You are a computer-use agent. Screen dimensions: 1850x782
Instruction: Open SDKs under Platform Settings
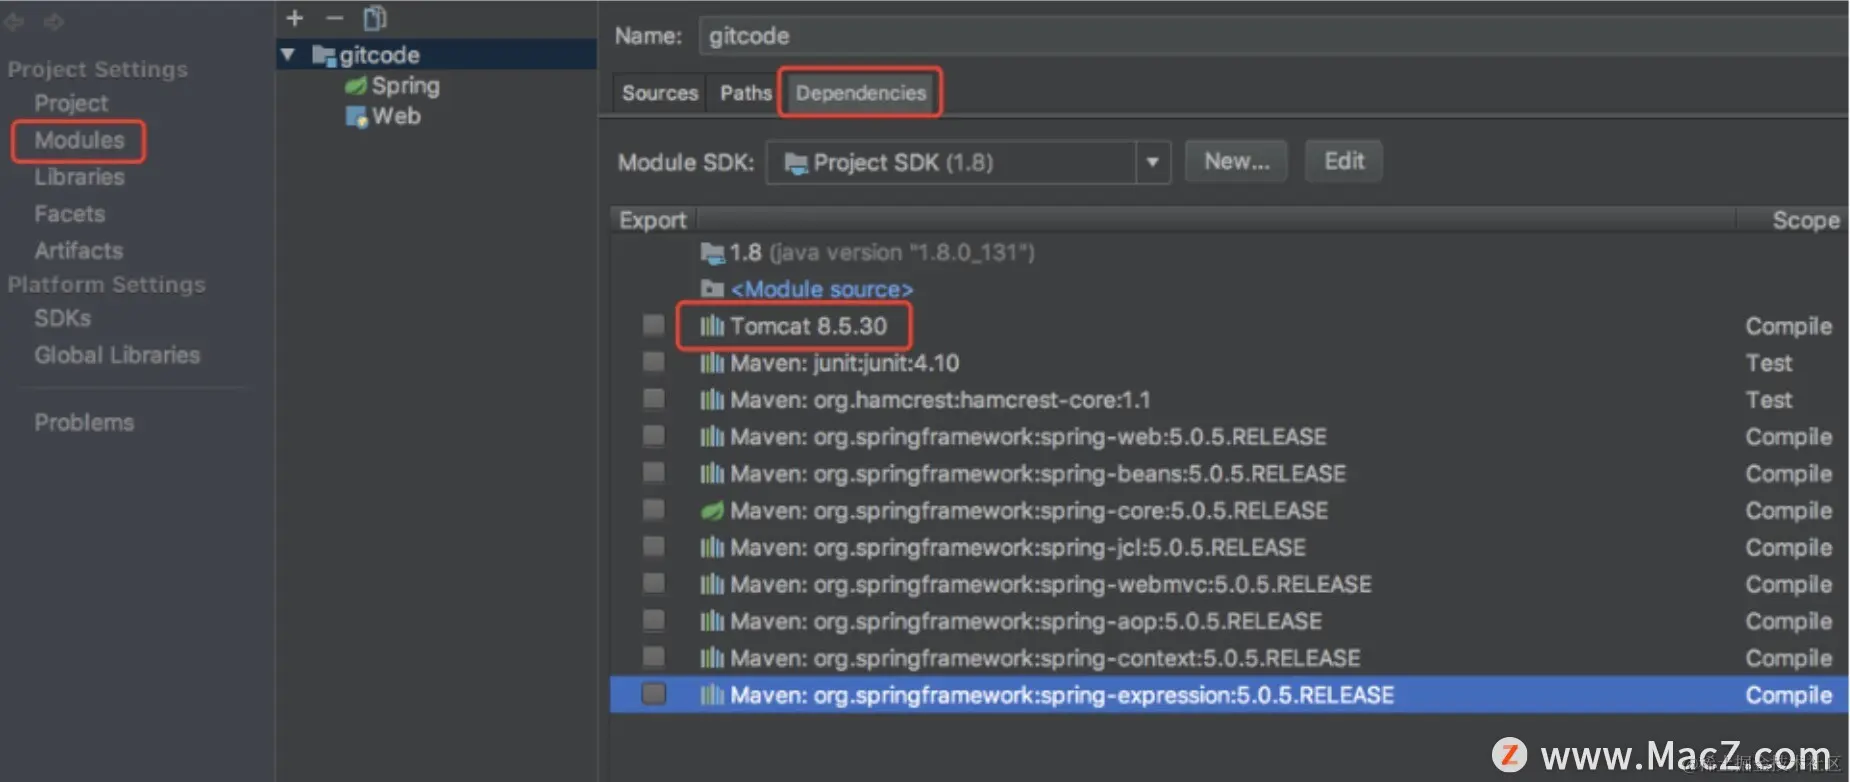[x=62, y=318]
